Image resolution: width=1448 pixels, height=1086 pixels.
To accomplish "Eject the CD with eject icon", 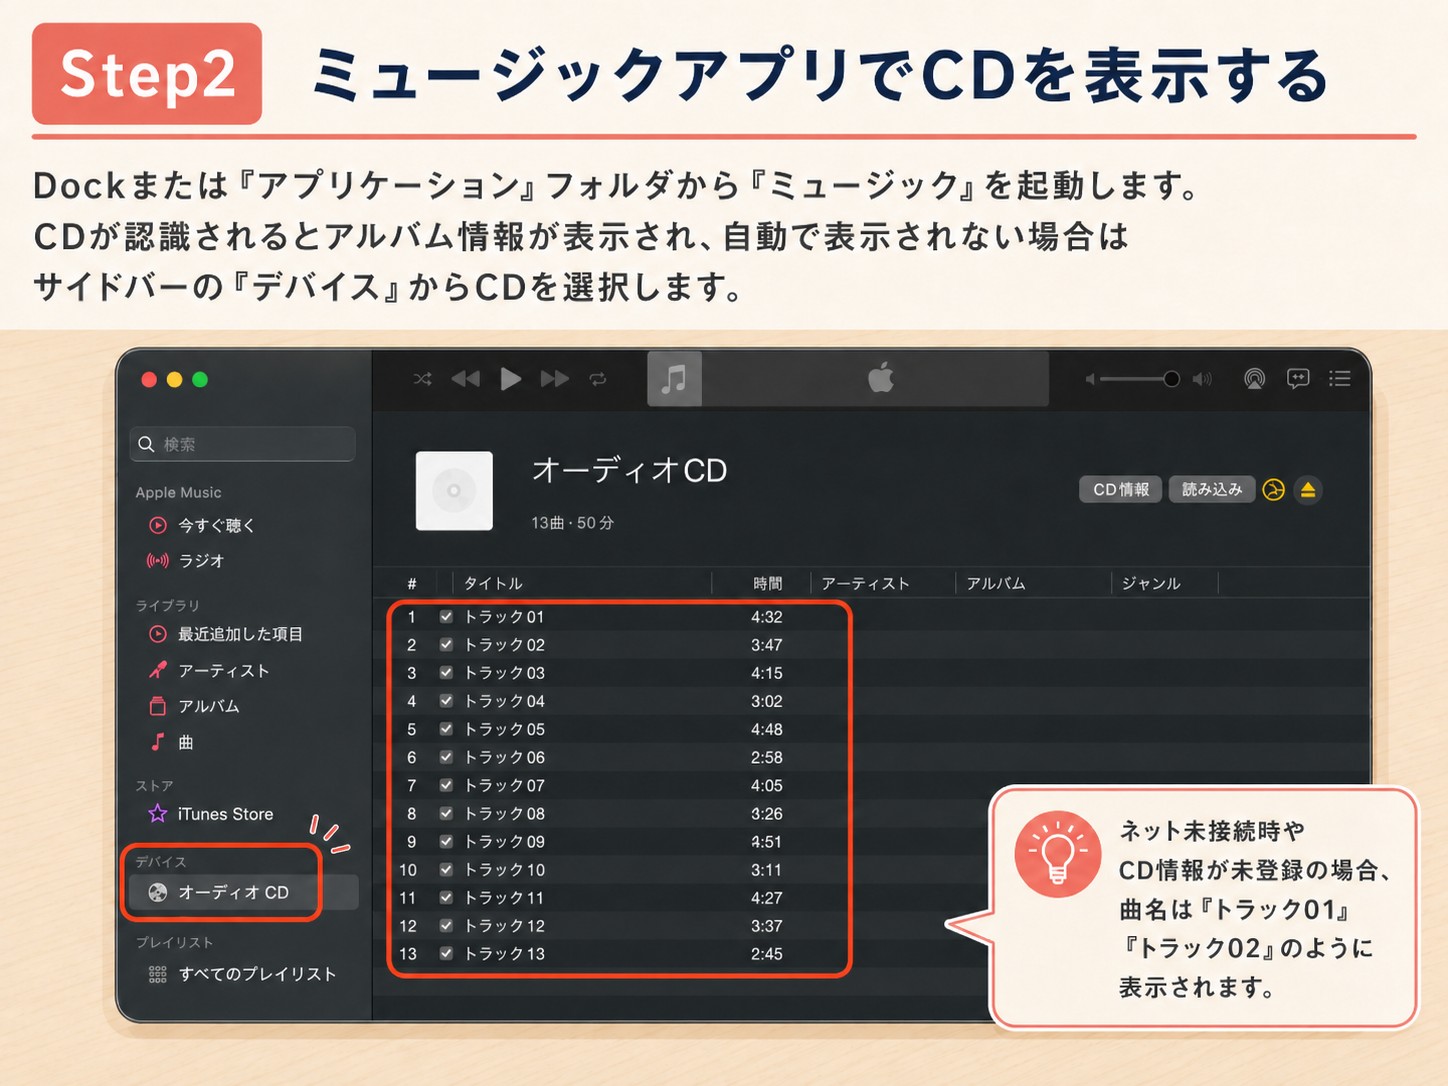I will [x=1308, y=490].
